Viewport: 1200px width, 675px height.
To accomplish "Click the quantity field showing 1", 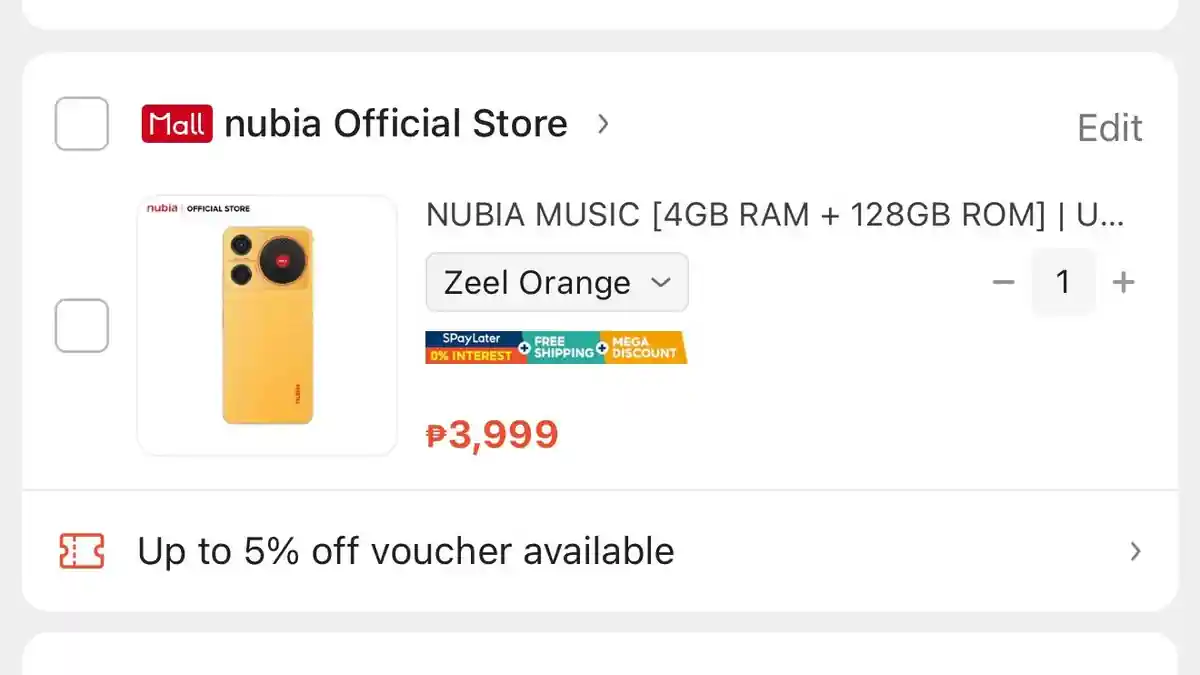I will 1063,282.
